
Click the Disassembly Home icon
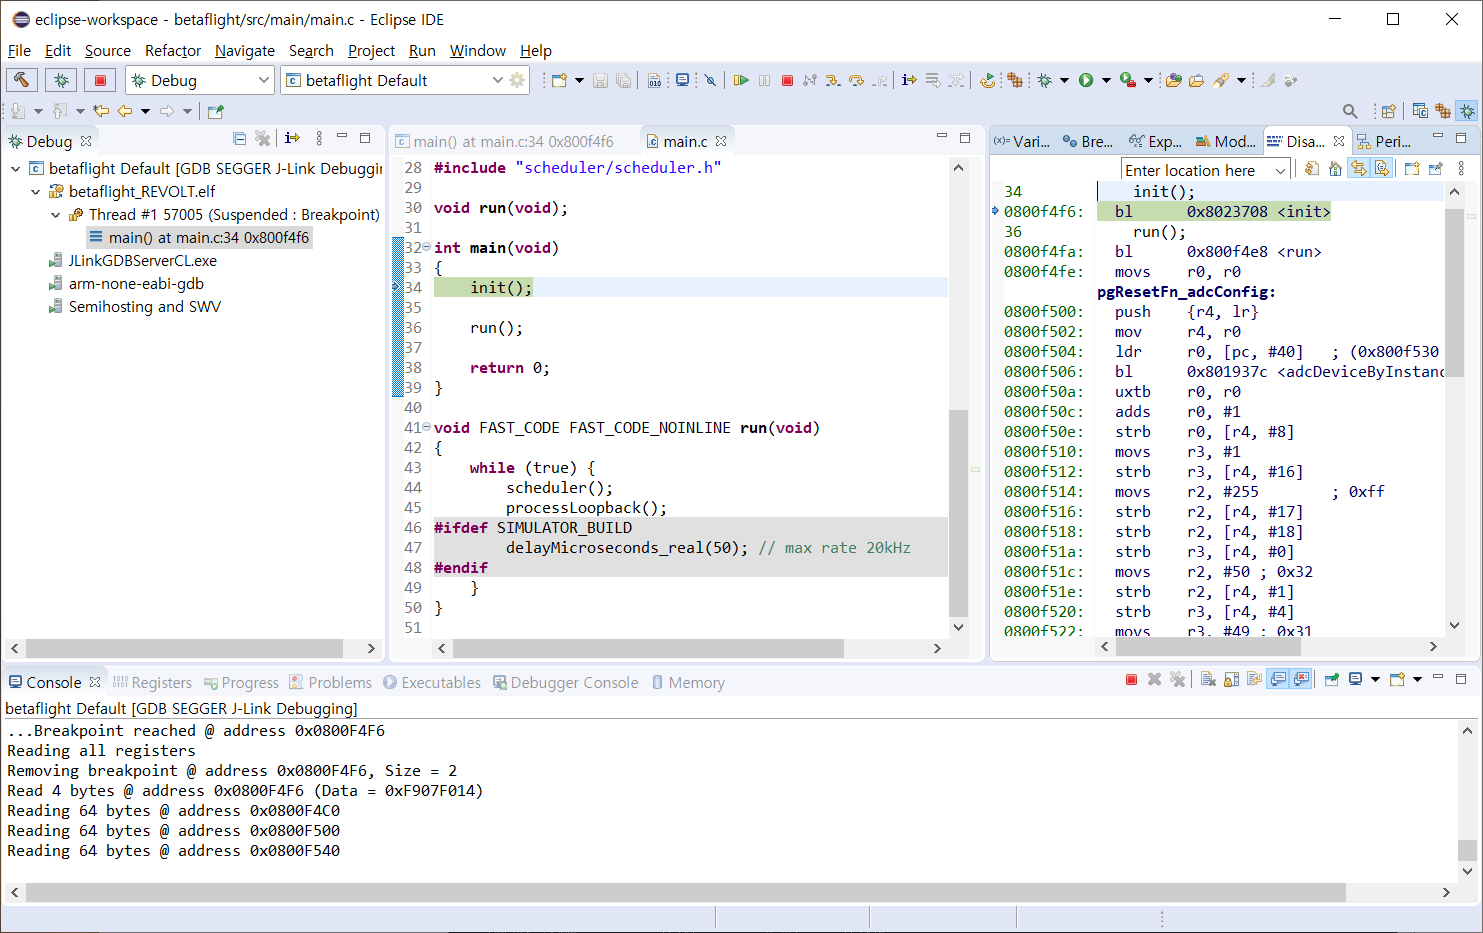(1335, 169)
